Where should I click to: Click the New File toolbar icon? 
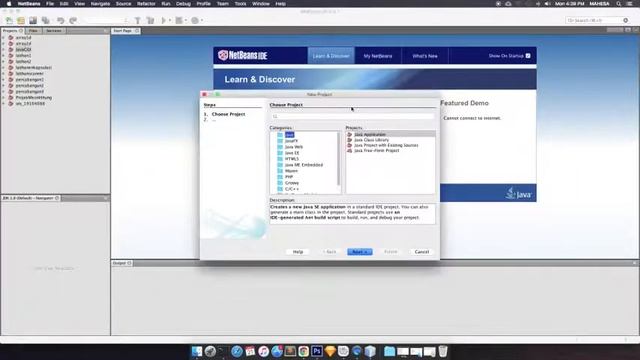point(9,20)
